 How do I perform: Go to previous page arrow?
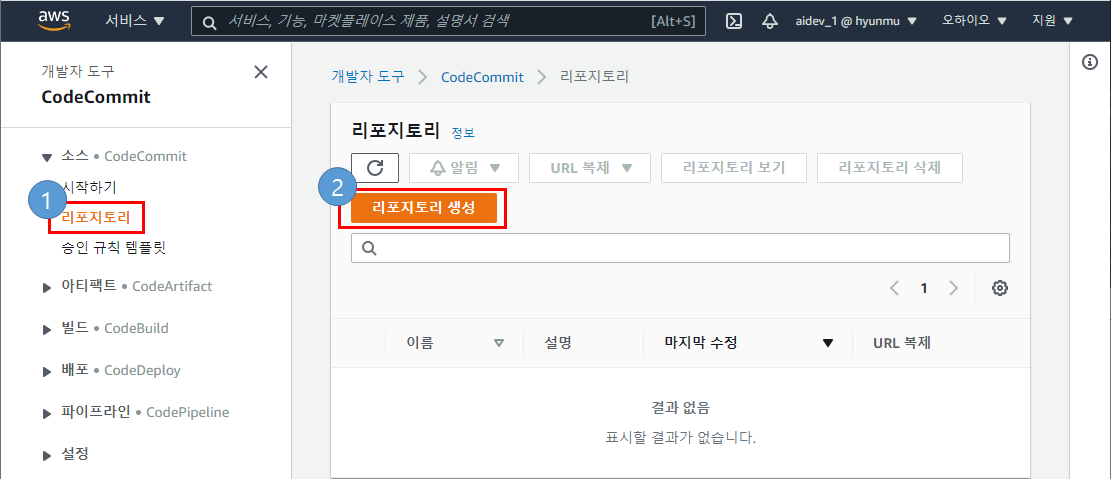click(x=894, y=288)
